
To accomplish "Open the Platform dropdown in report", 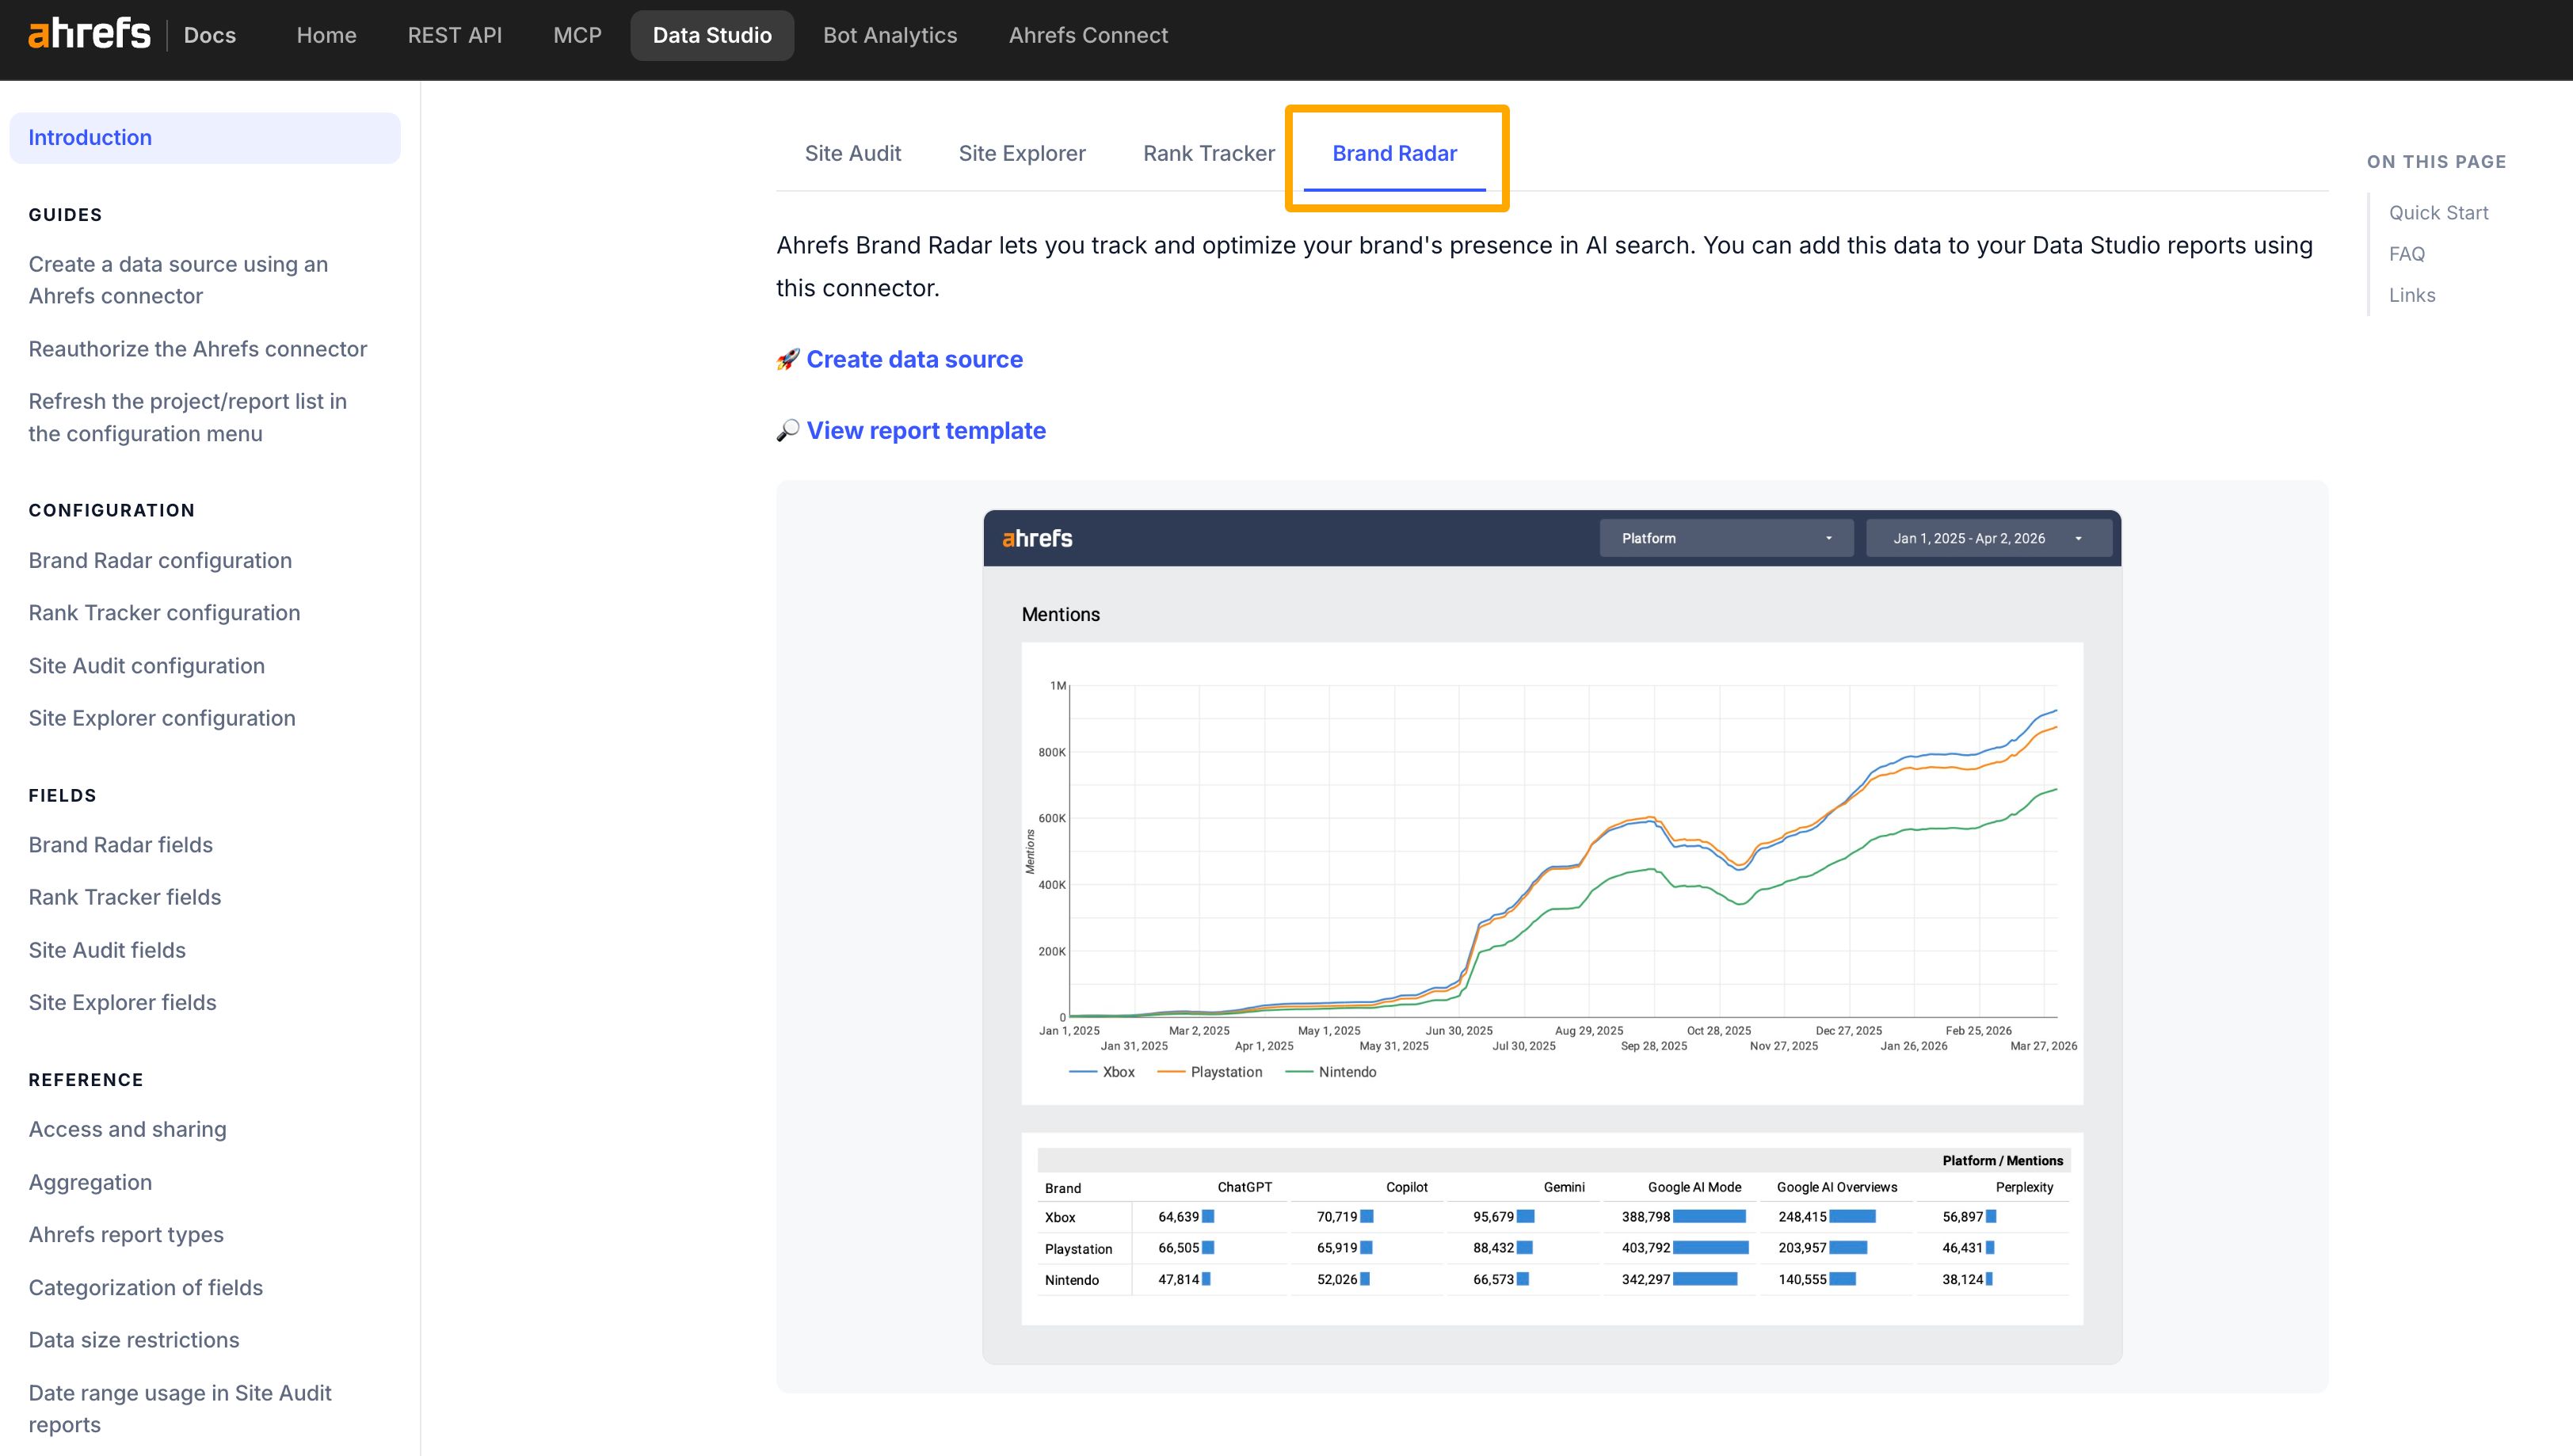I will (x=1726, y=538).
